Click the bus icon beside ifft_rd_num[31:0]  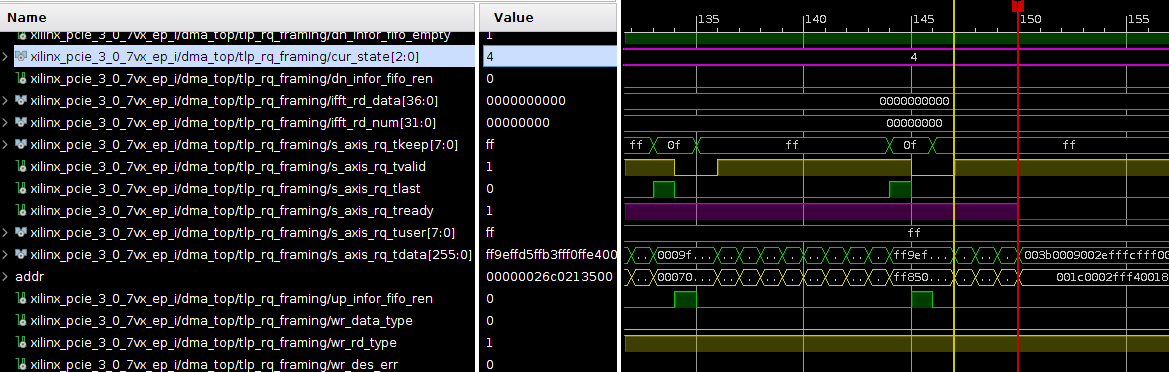coord(22,122)
